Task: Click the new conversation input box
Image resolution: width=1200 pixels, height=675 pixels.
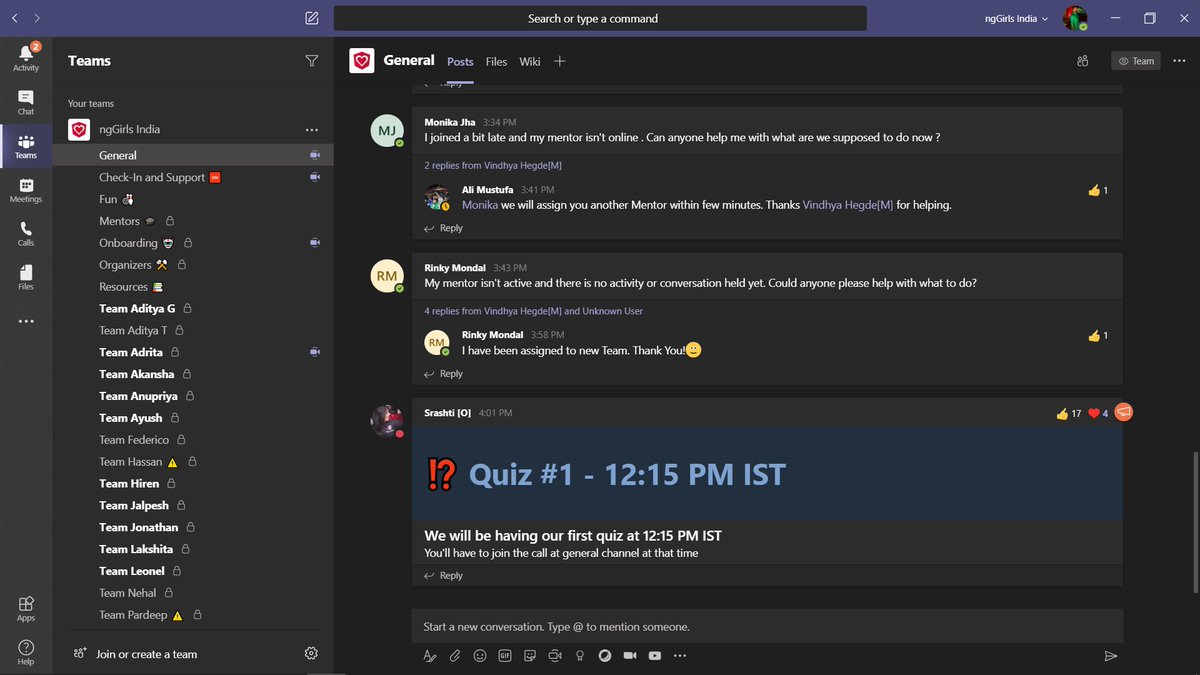Action: click(x=767, y=627)
